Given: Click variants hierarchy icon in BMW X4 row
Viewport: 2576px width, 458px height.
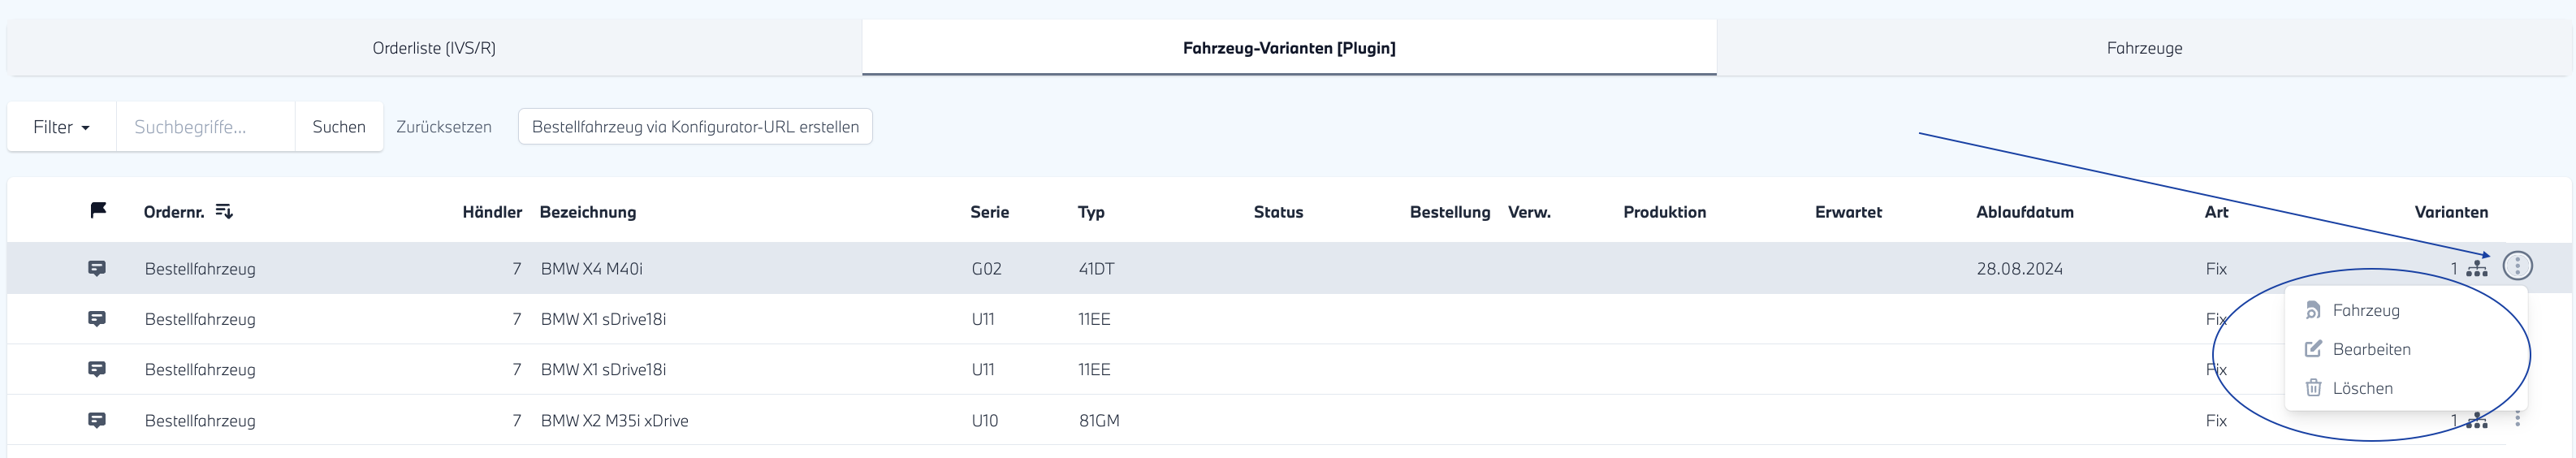Looking at the screenshot, I should (x=2476, y=268).
